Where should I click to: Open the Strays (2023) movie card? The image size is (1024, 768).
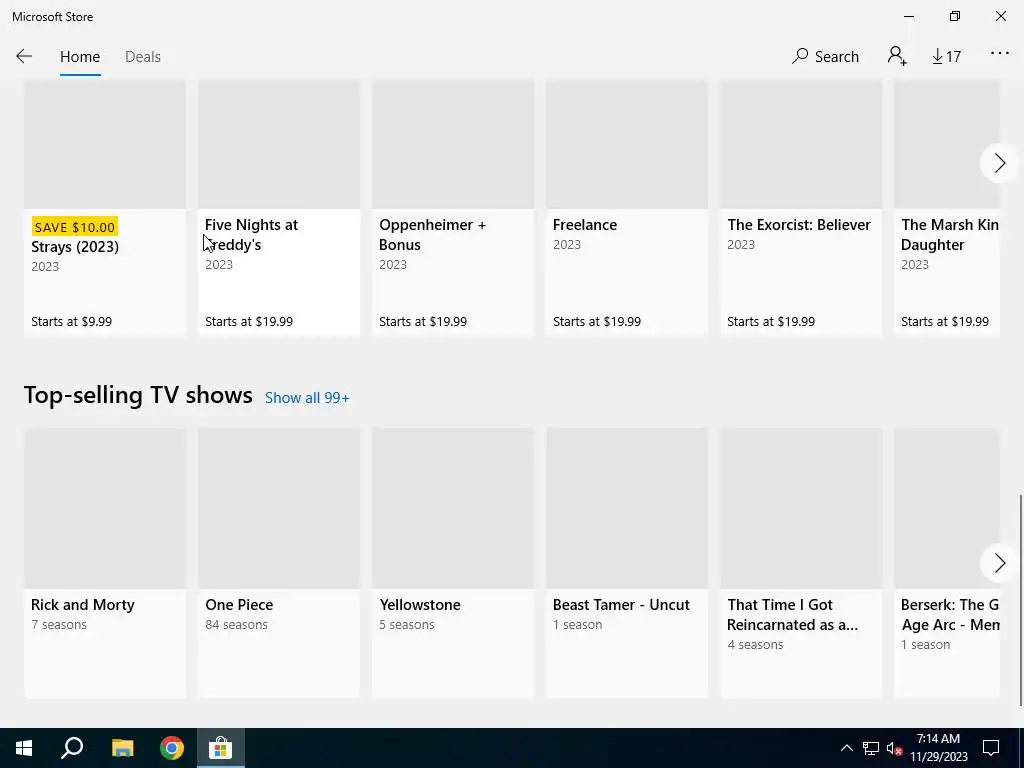click(105, 208)
